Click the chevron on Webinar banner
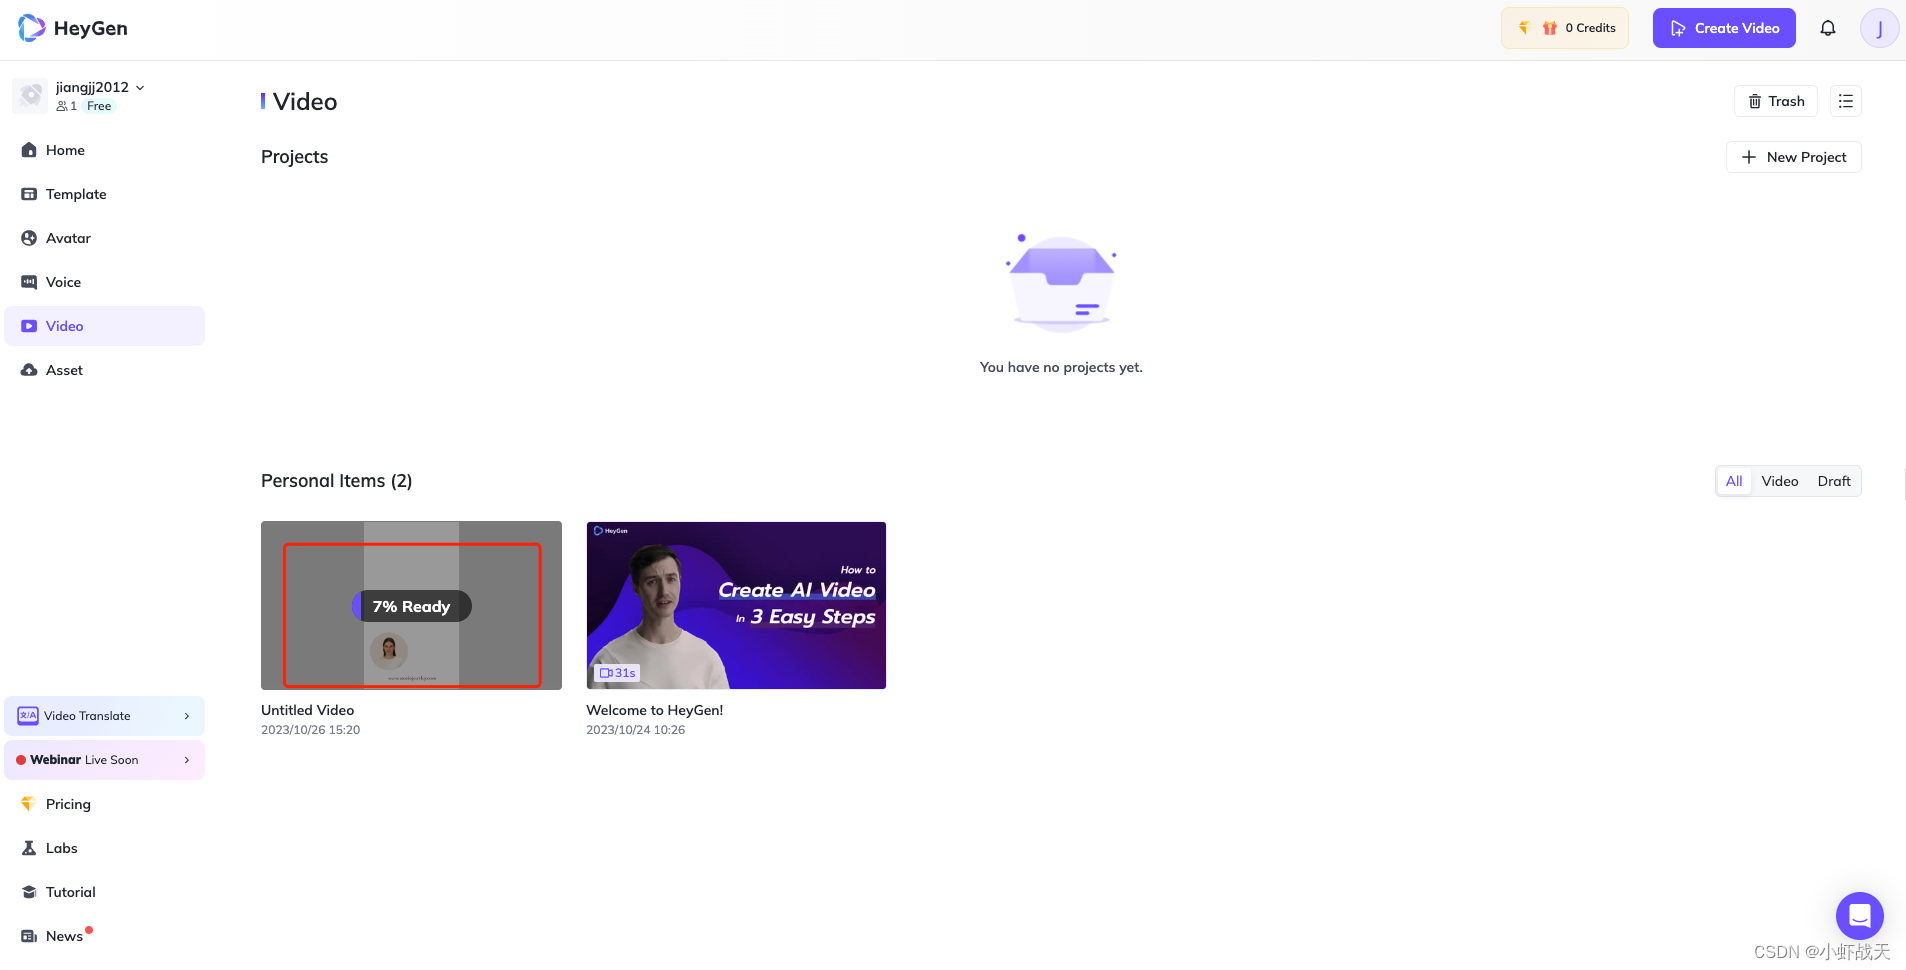 187,760
